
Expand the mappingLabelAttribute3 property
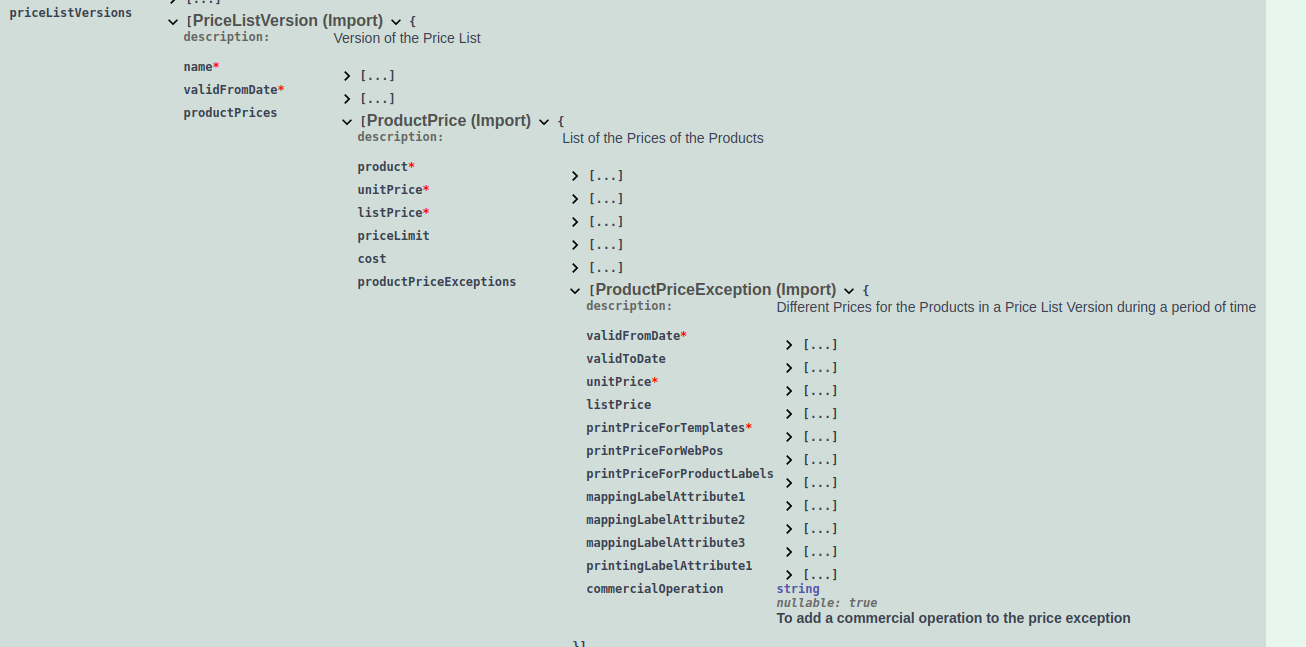click(789, 552)
